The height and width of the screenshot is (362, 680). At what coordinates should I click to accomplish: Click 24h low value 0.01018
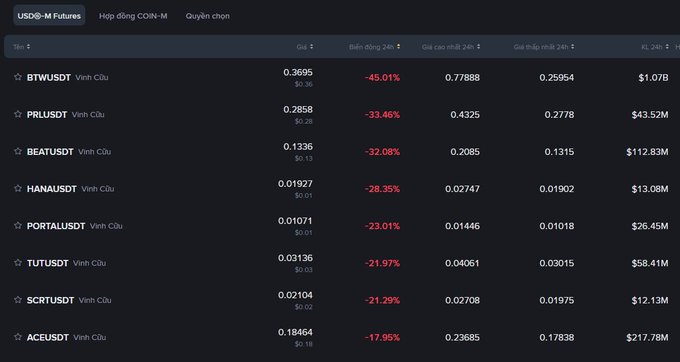[557, 226]
